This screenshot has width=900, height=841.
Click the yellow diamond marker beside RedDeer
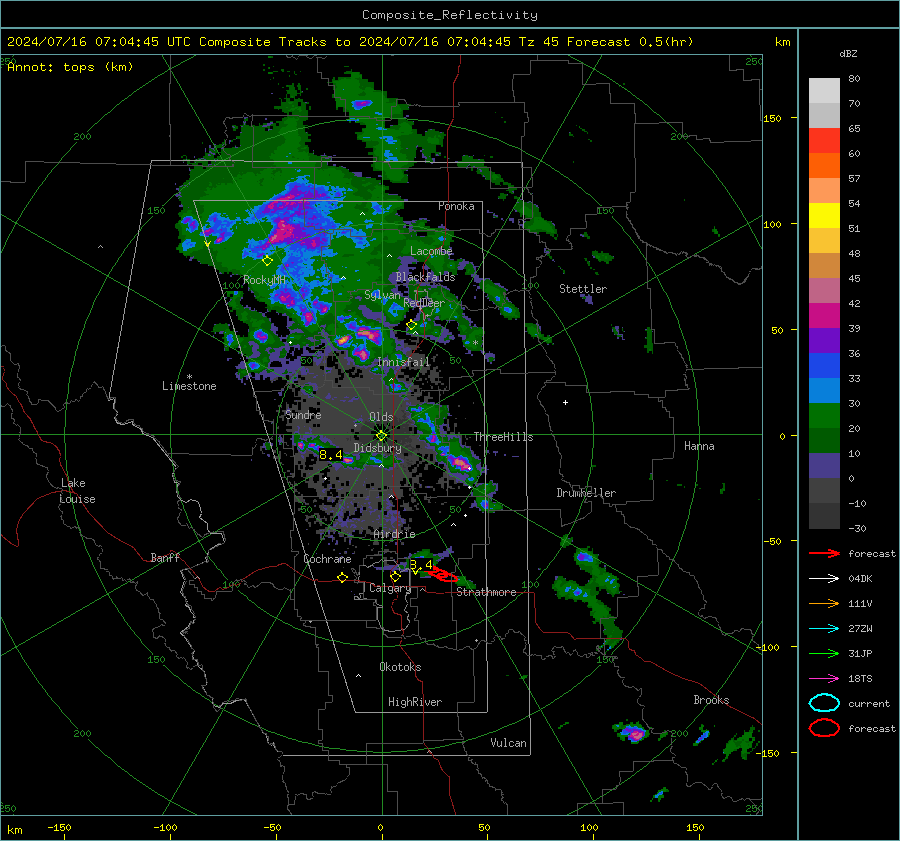click(x=411, y=325)
